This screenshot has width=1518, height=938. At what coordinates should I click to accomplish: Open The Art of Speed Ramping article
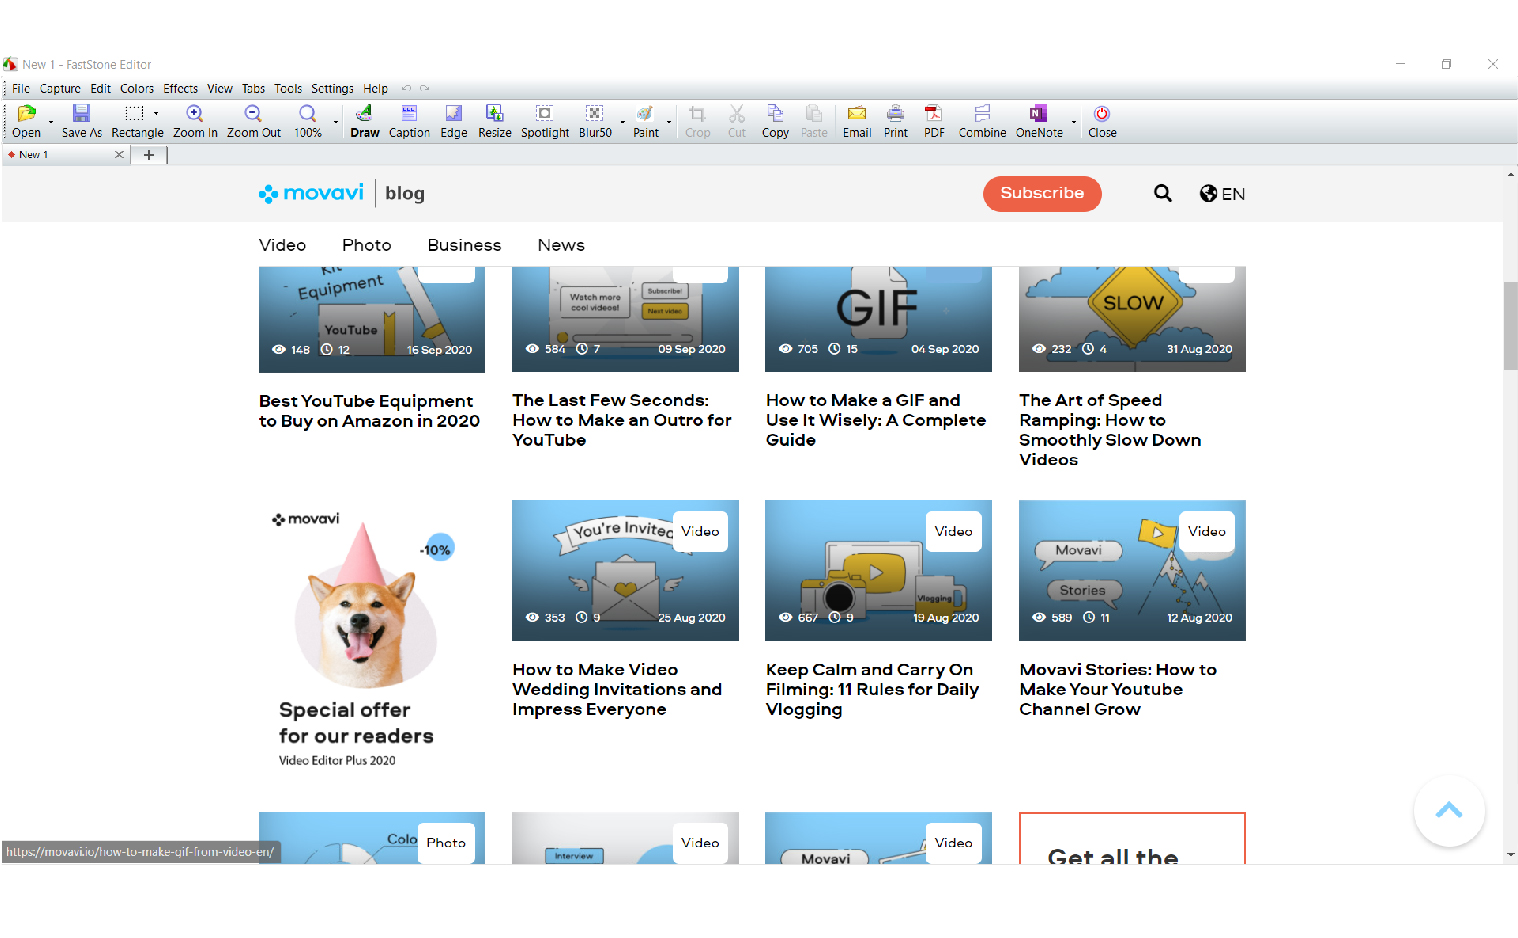click(x=1110, y=430)
